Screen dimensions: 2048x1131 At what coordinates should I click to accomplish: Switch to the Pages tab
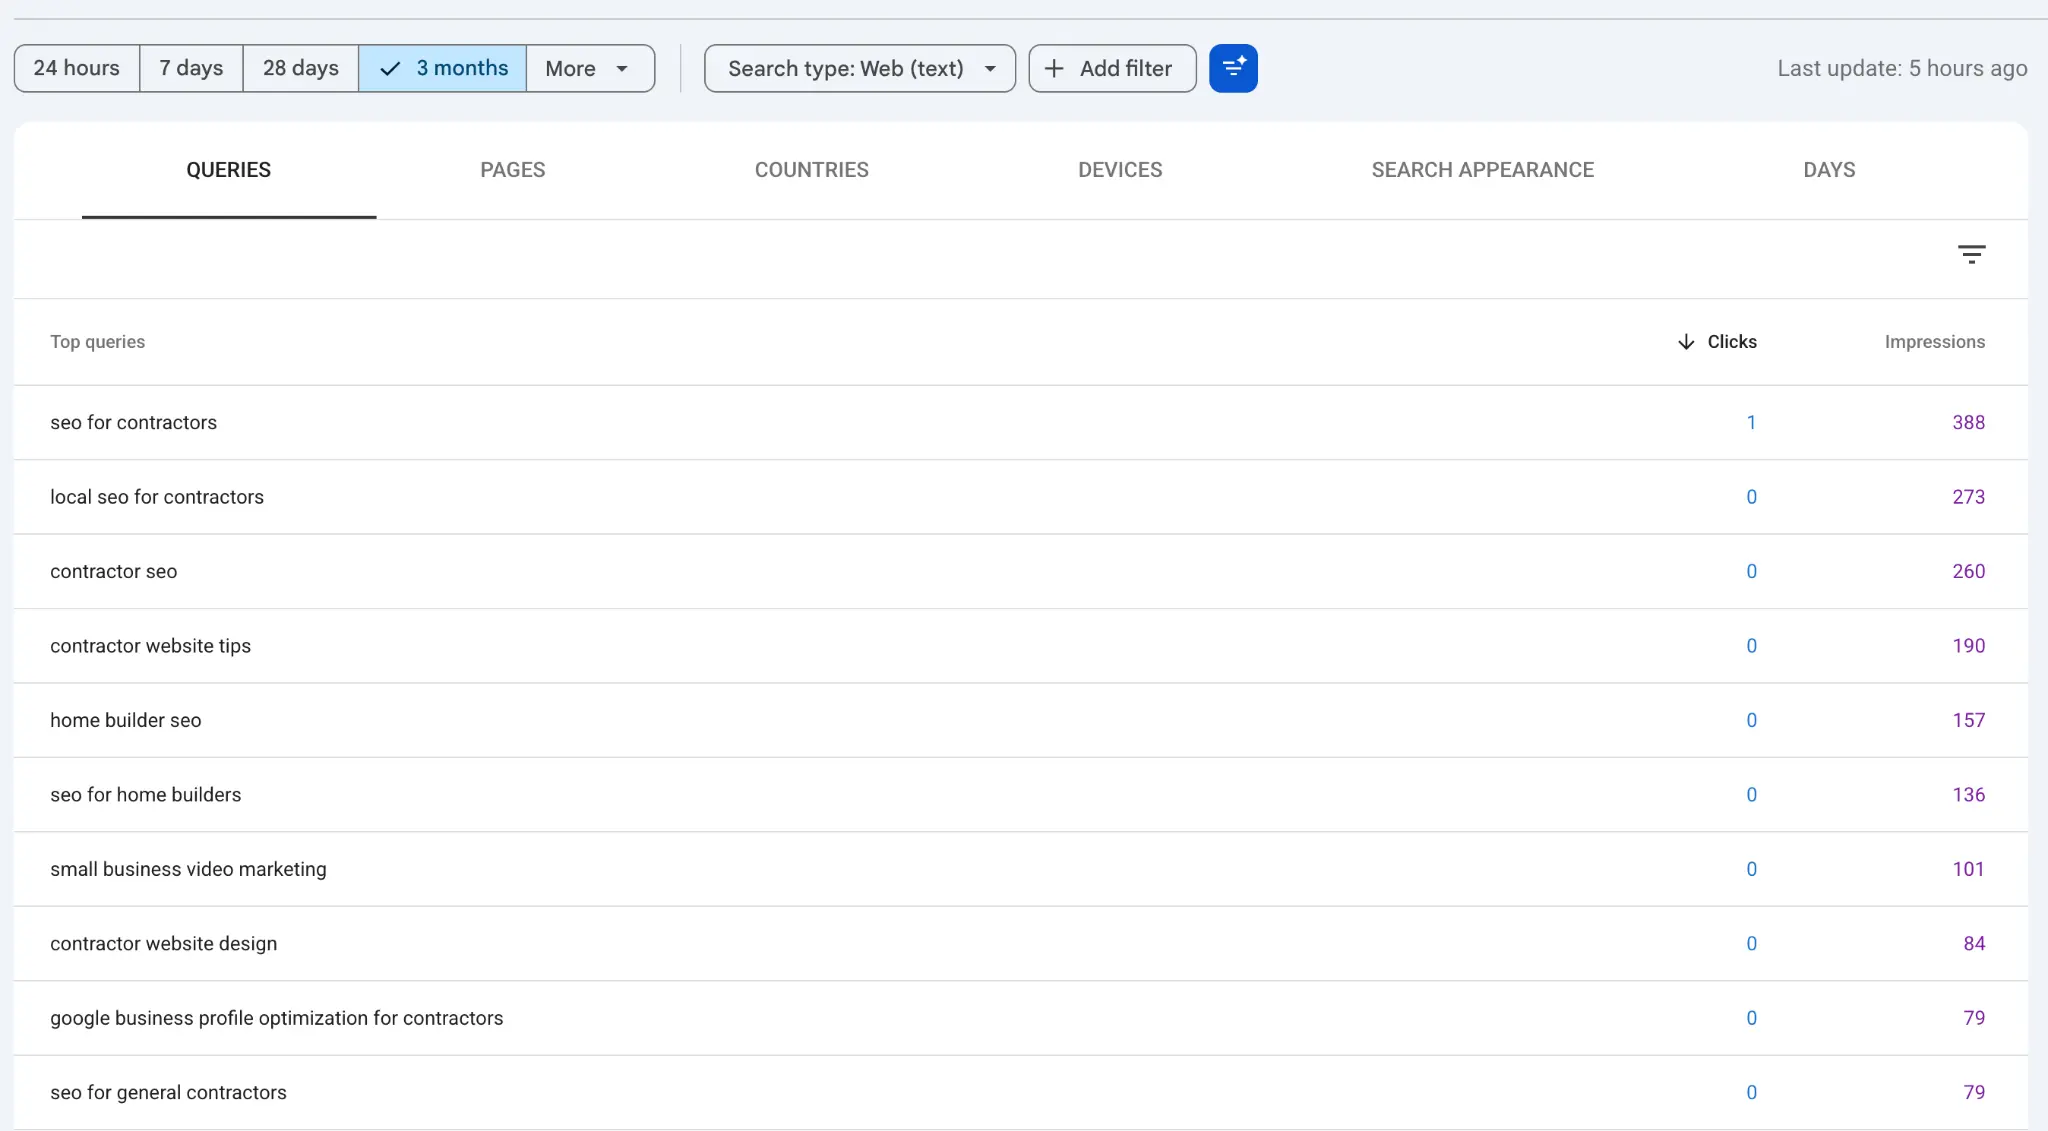[x=513, y=170]
